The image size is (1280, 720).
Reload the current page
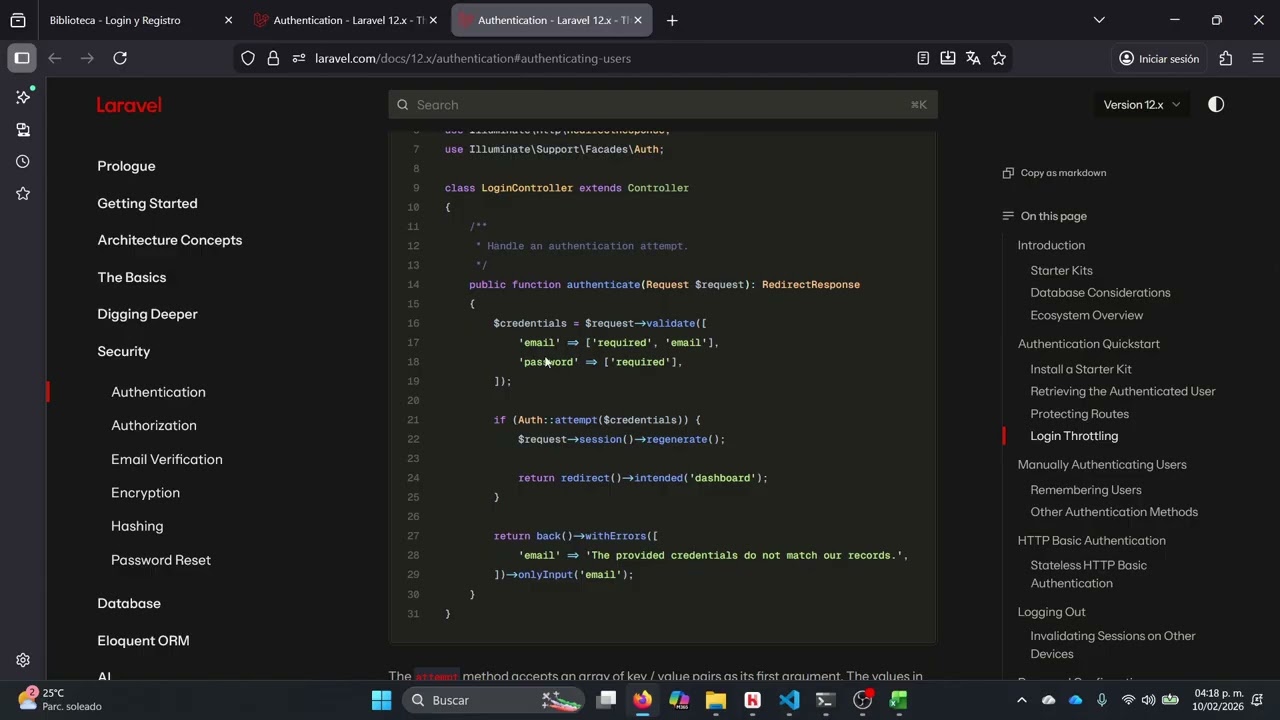click(x=120, y=58)
